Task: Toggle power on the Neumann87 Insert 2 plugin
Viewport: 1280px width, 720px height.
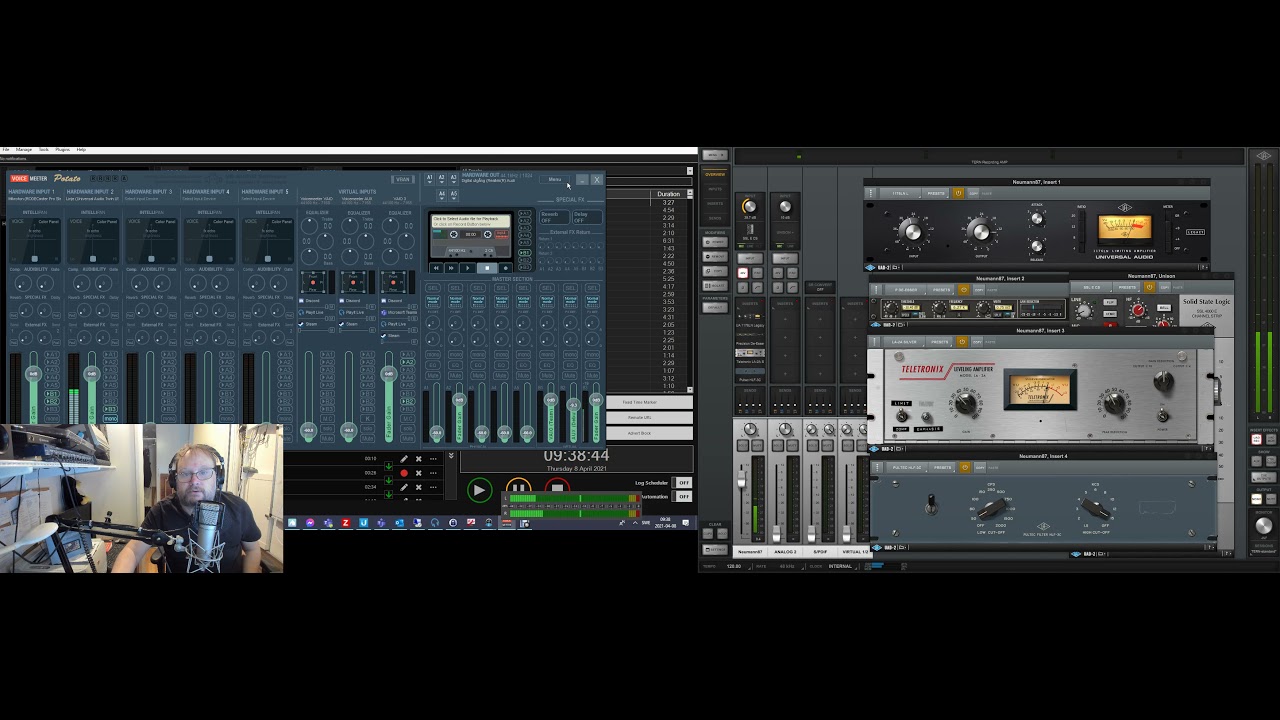Action: pyautogui.click(x=964, y=289)
